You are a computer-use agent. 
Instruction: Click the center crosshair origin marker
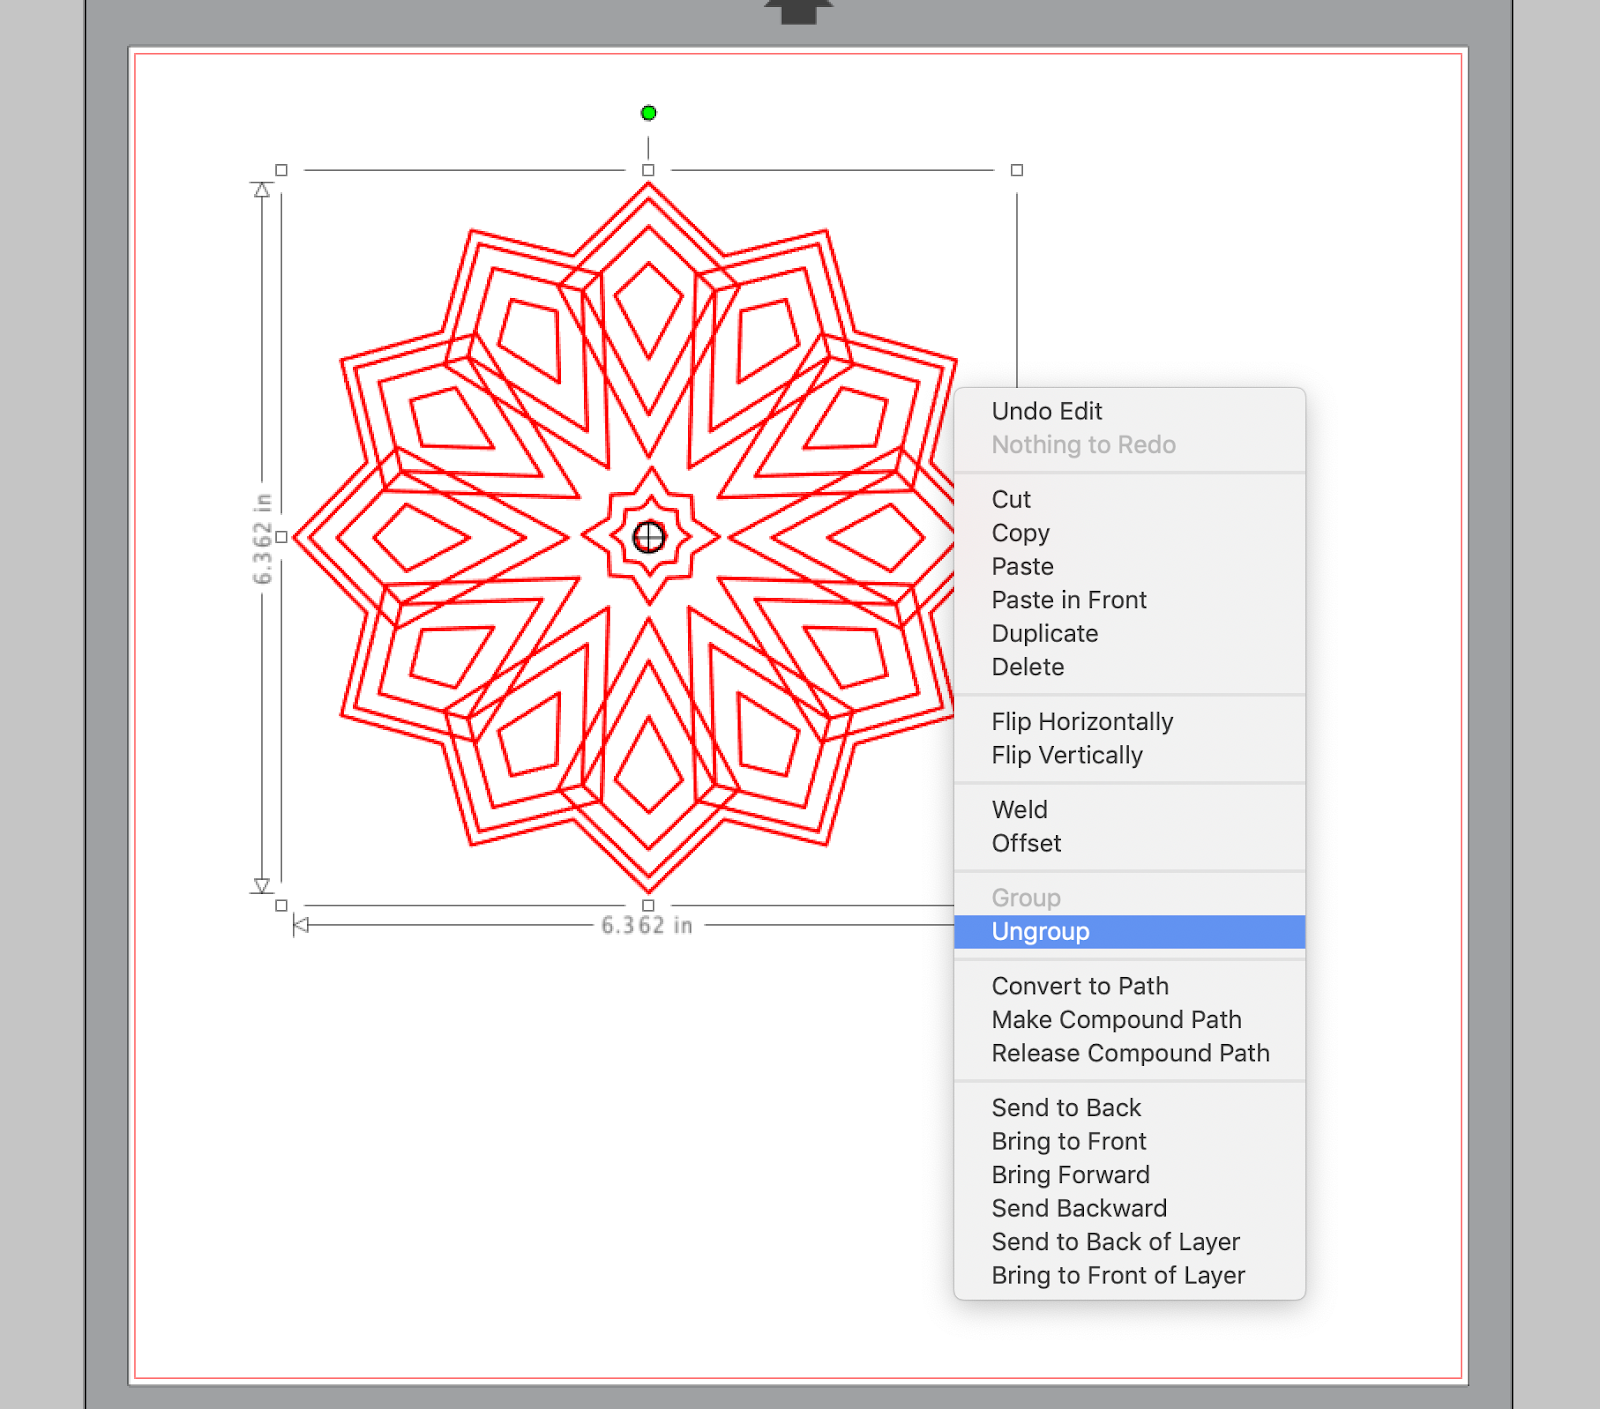point(649,537)
